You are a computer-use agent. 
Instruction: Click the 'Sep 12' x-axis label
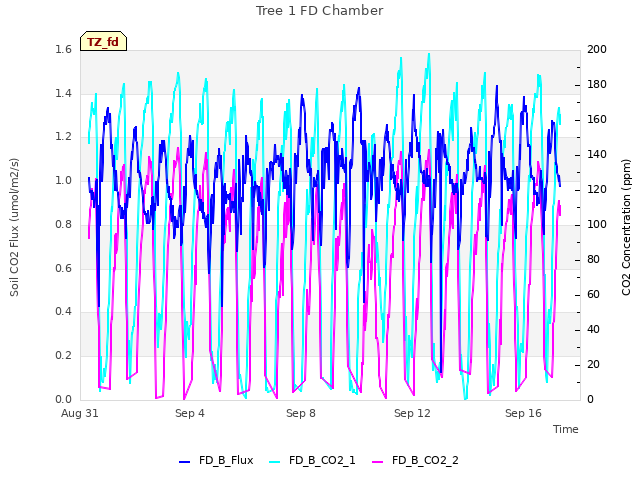pos(412,413)
